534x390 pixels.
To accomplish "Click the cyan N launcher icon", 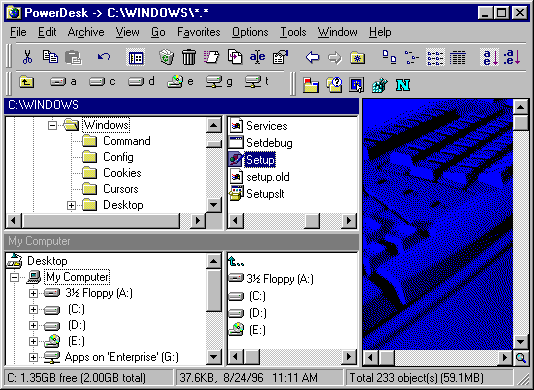I will 403,84.
